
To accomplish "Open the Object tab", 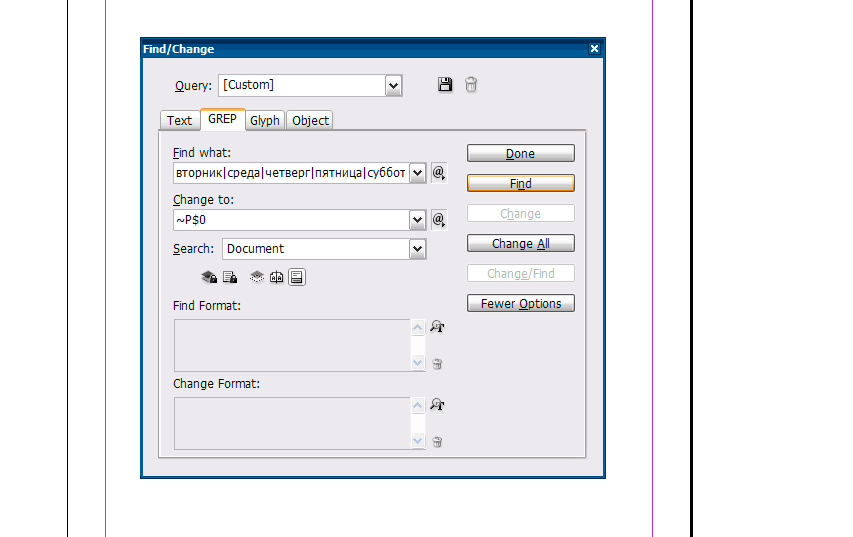I will click(310, 120).
